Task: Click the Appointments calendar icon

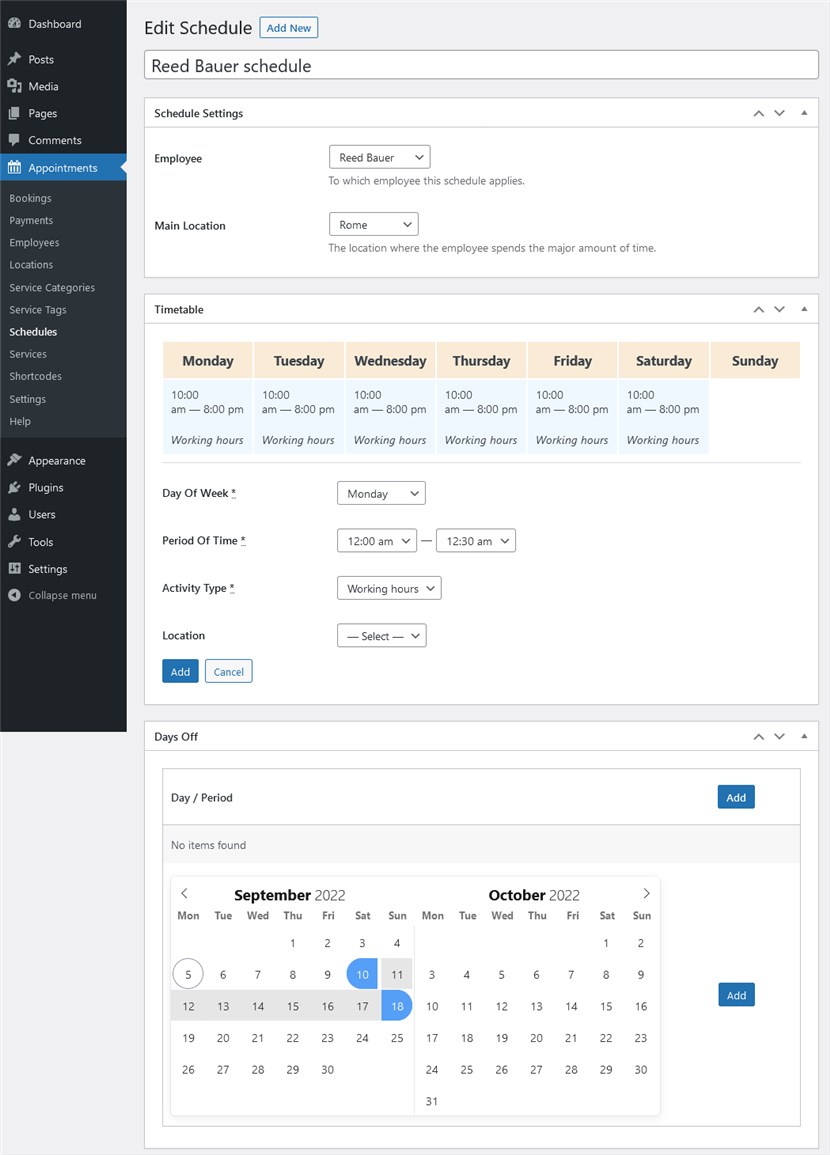Action: (14, 167)
